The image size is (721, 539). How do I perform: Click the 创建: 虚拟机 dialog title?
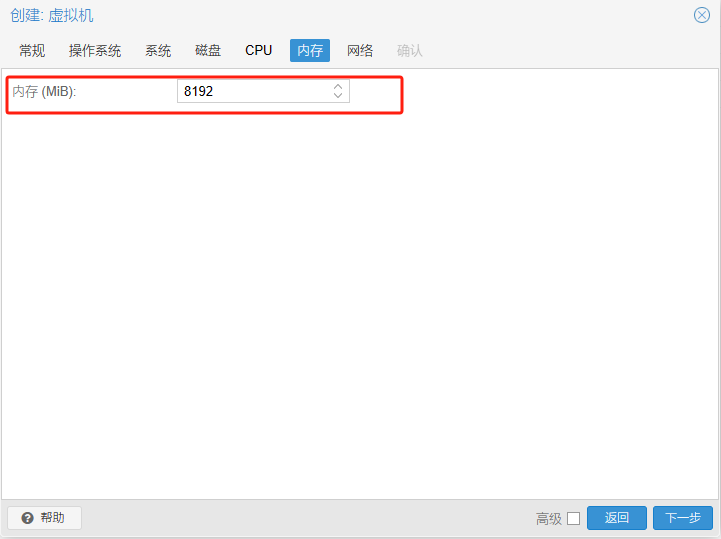52,16
